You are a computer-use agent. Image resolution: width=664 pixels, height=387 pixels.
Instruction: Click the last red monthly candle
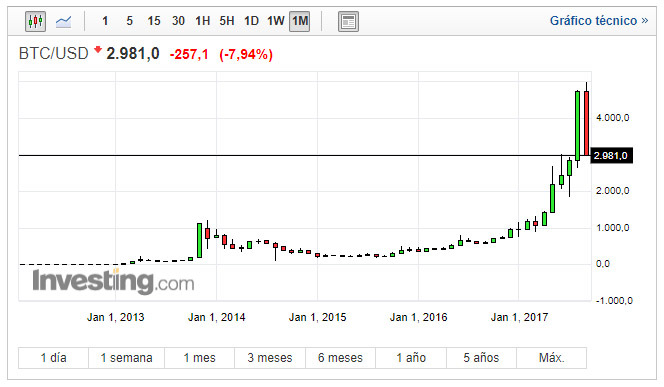click(587, 123)
